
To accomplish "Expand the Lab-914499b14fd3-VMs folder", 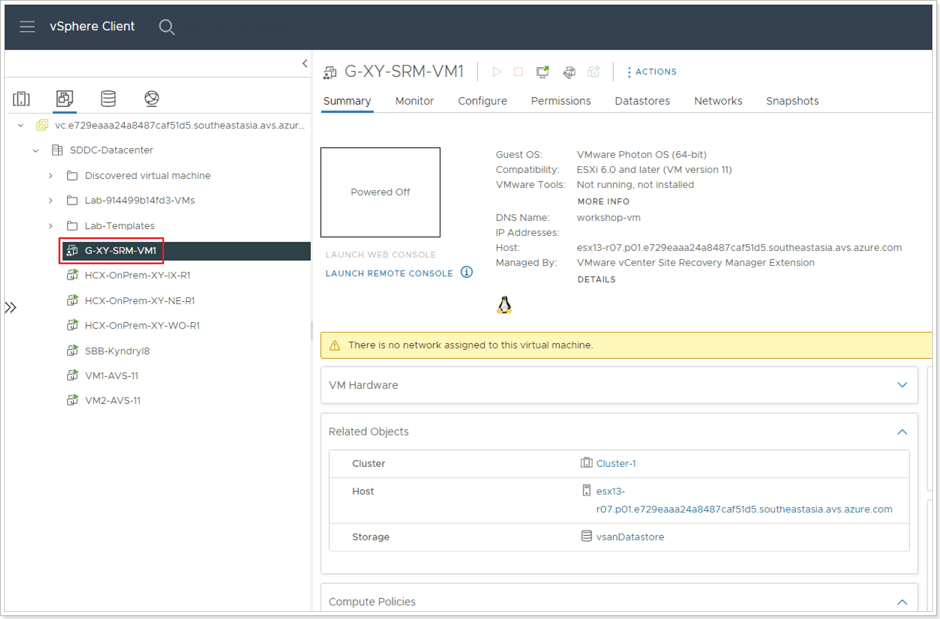I will point(50,200).
